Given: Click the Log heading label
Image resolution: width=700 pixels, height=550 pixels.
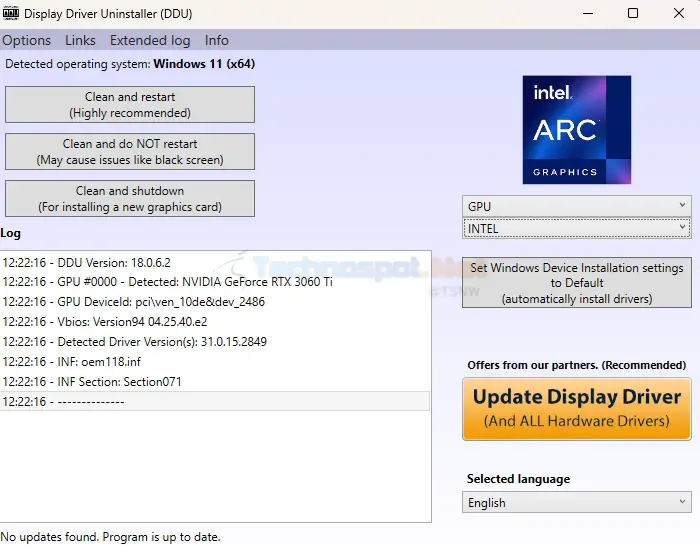Looking at the screenshot, I should coord(11,233).
